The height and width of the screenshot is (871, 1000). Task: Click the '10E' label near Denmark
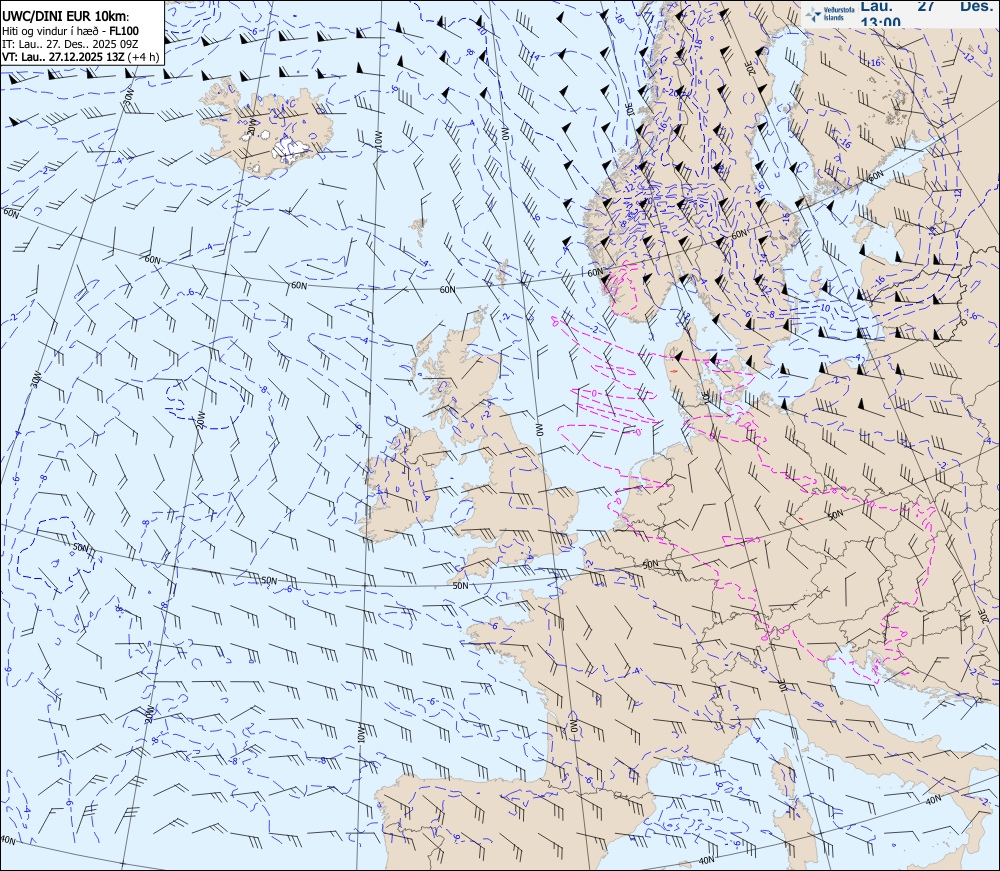point(707,396)
